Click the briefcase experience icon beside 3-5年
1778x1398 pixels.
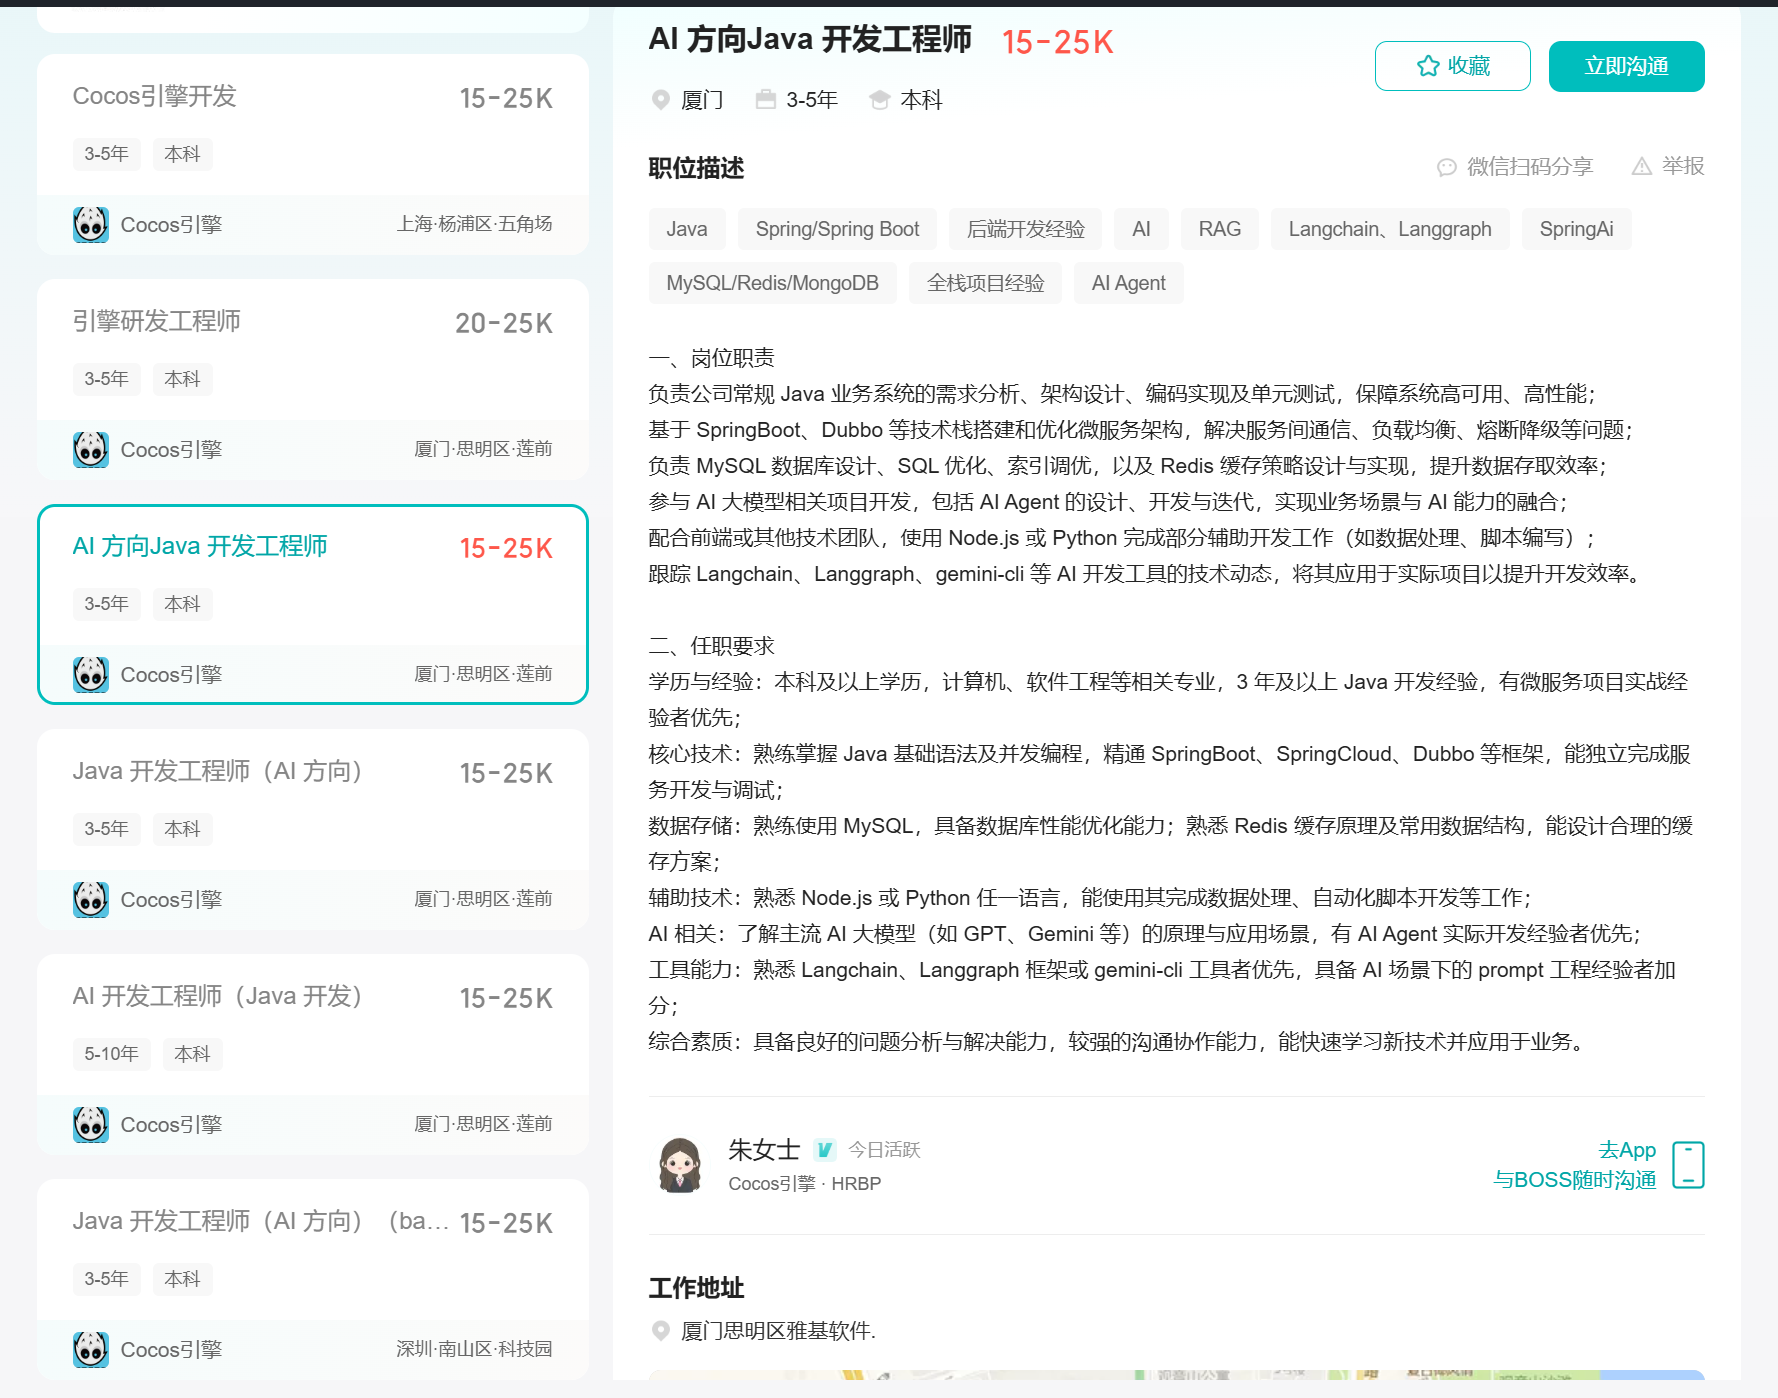(766, 100)
